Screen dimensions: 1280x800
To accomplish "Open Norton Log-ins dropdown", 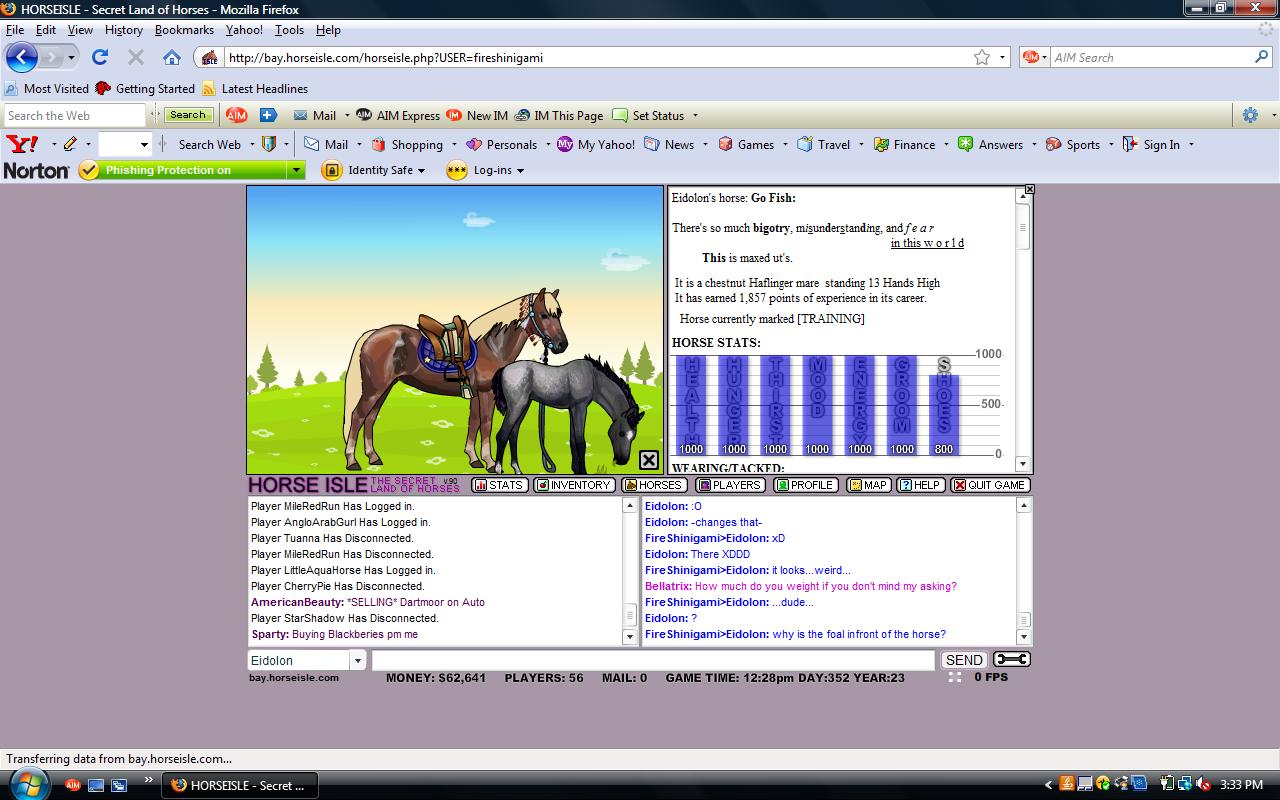I will pos(485,170).
